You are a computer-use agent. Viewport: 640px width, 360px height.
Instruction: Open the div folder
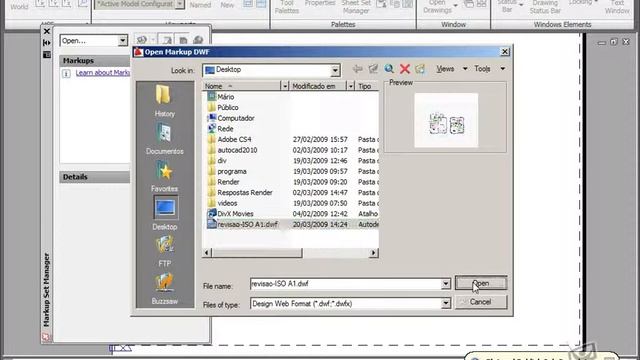pyautogui.click(x=217, y=161)
